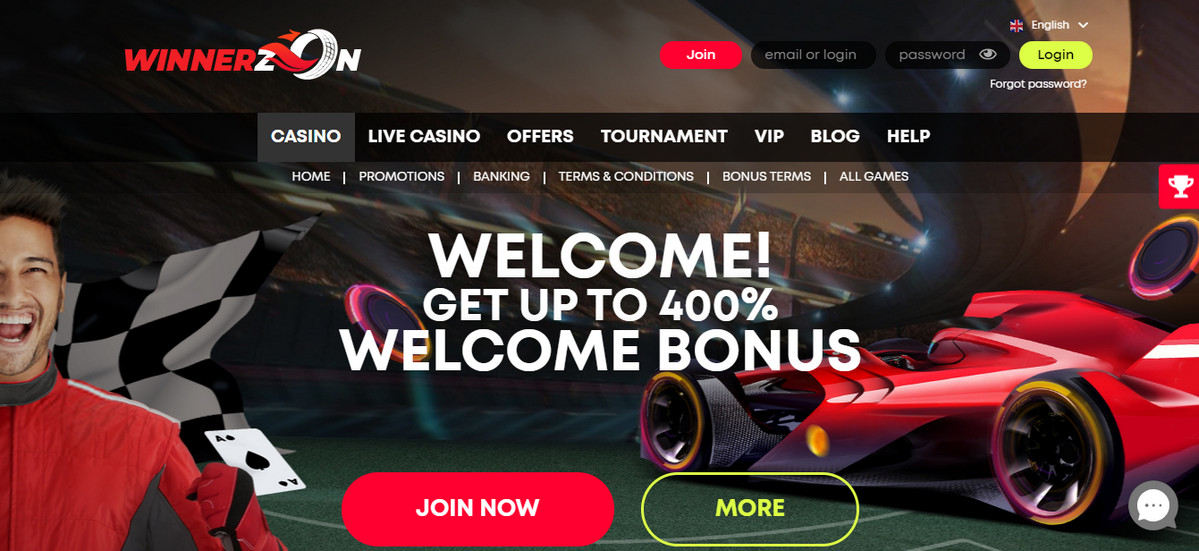Open the live chat bubble
1199x551 pixels.
pos(1153,505)
